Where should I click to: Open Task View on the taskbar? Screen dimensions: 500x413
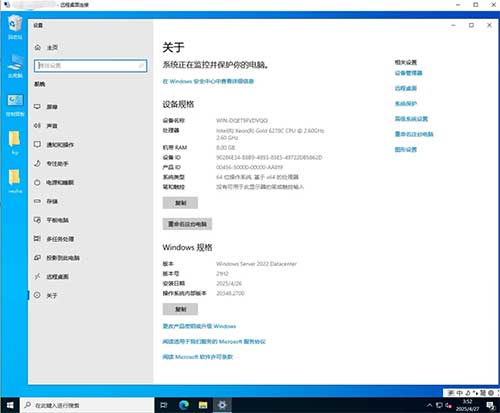(x=164, y=405)
